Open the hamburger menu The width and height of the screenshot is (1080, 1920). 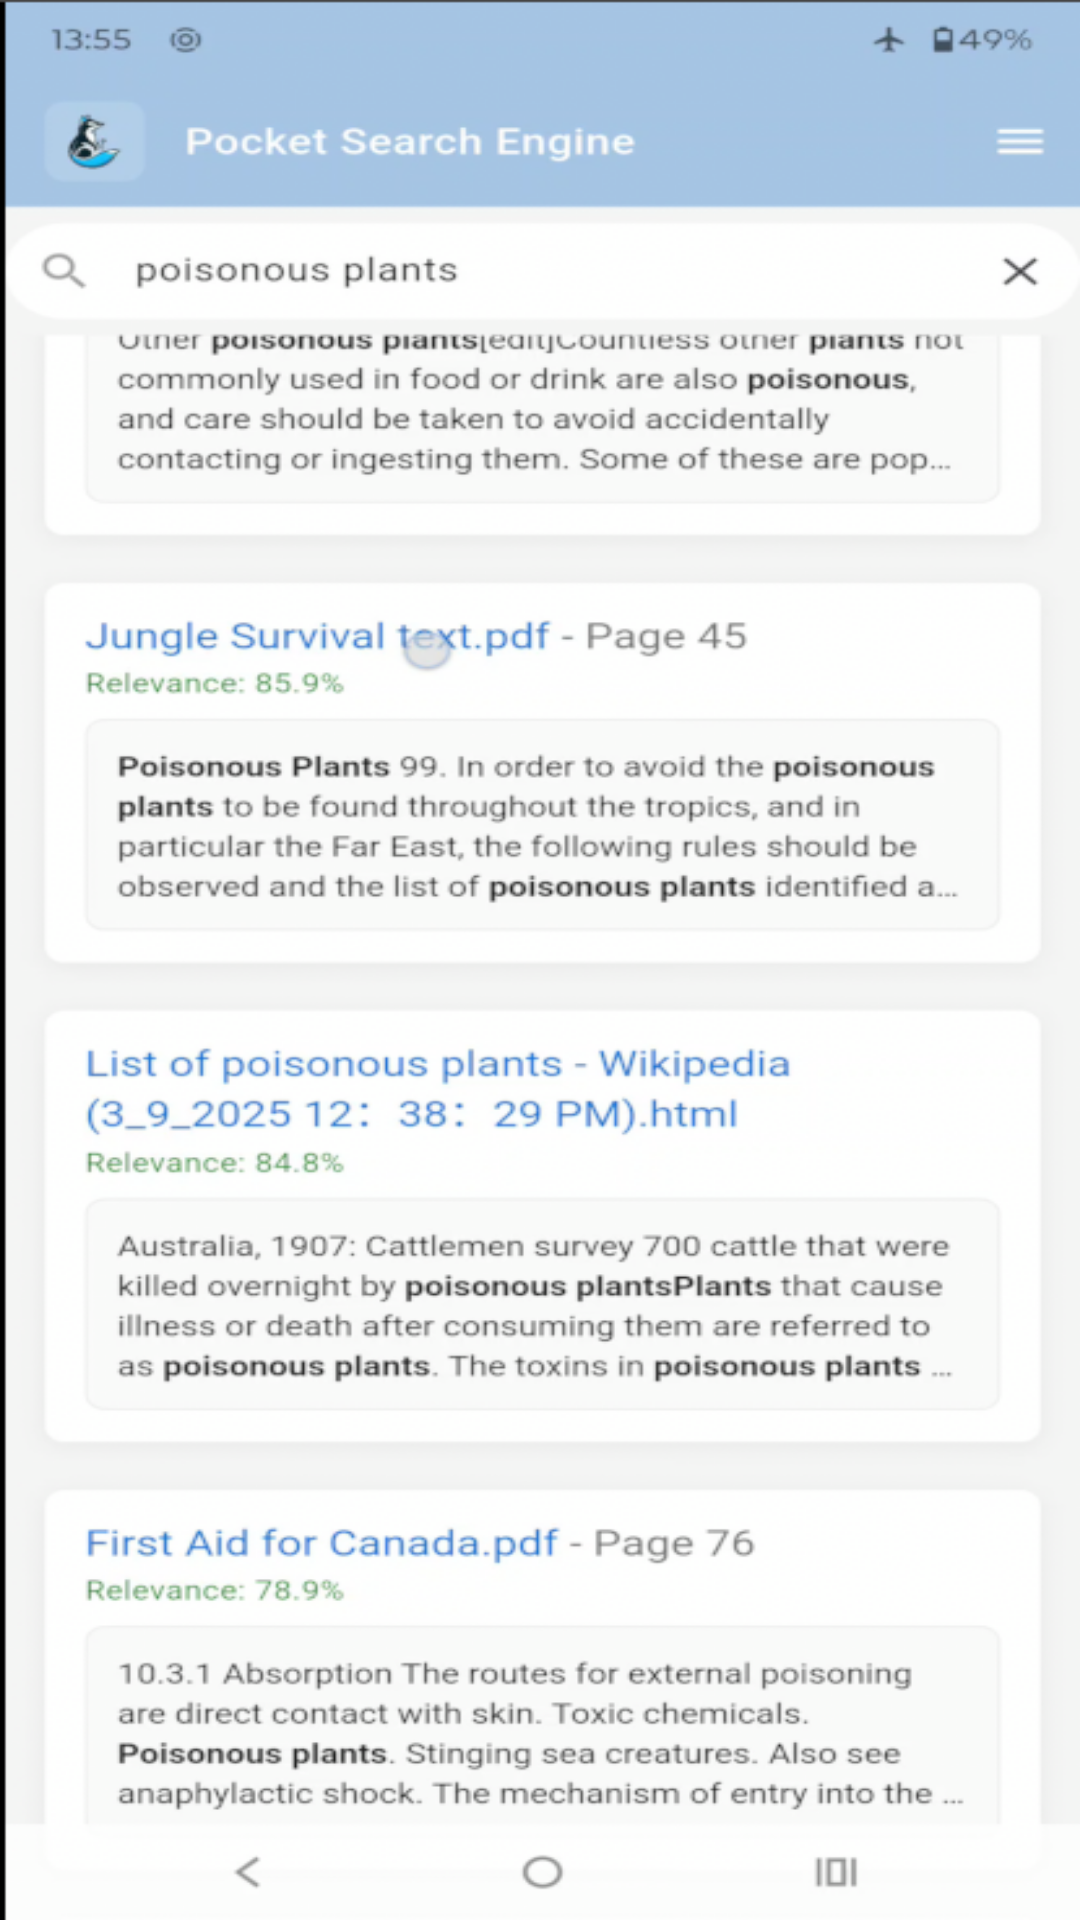[1019, 141]
